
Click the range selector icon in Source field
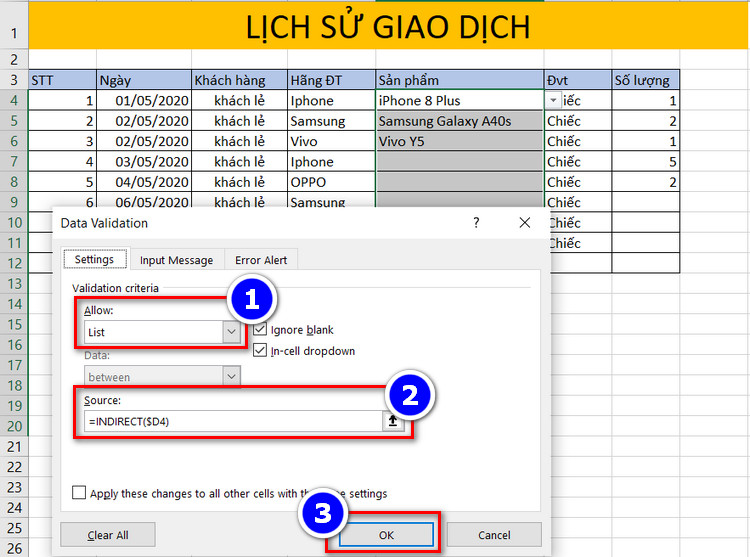click(x=393, y=421)
